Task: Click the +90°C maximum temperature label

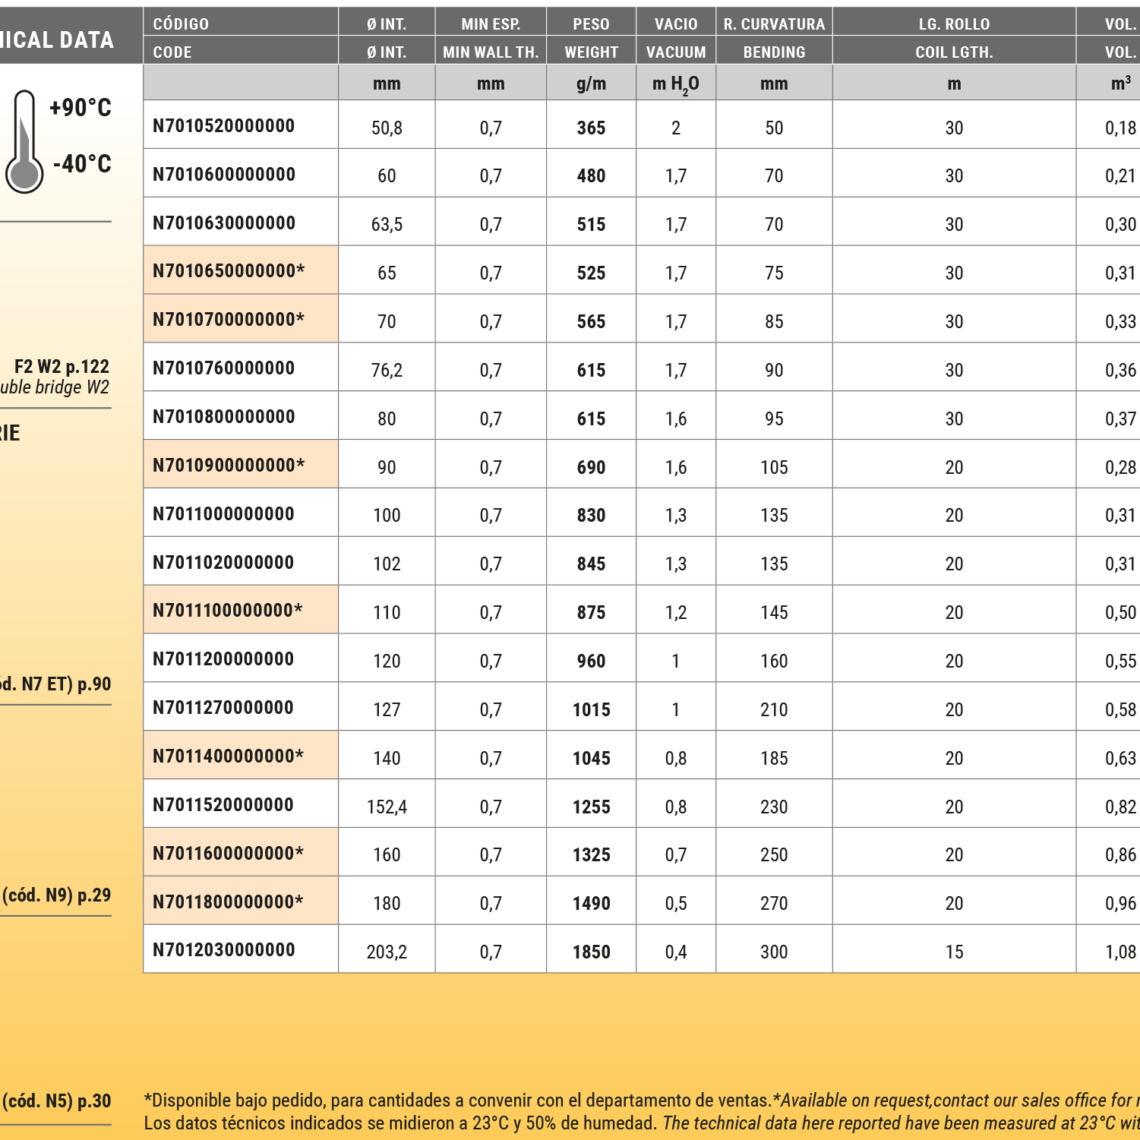Action: click(x=80, y=108)
